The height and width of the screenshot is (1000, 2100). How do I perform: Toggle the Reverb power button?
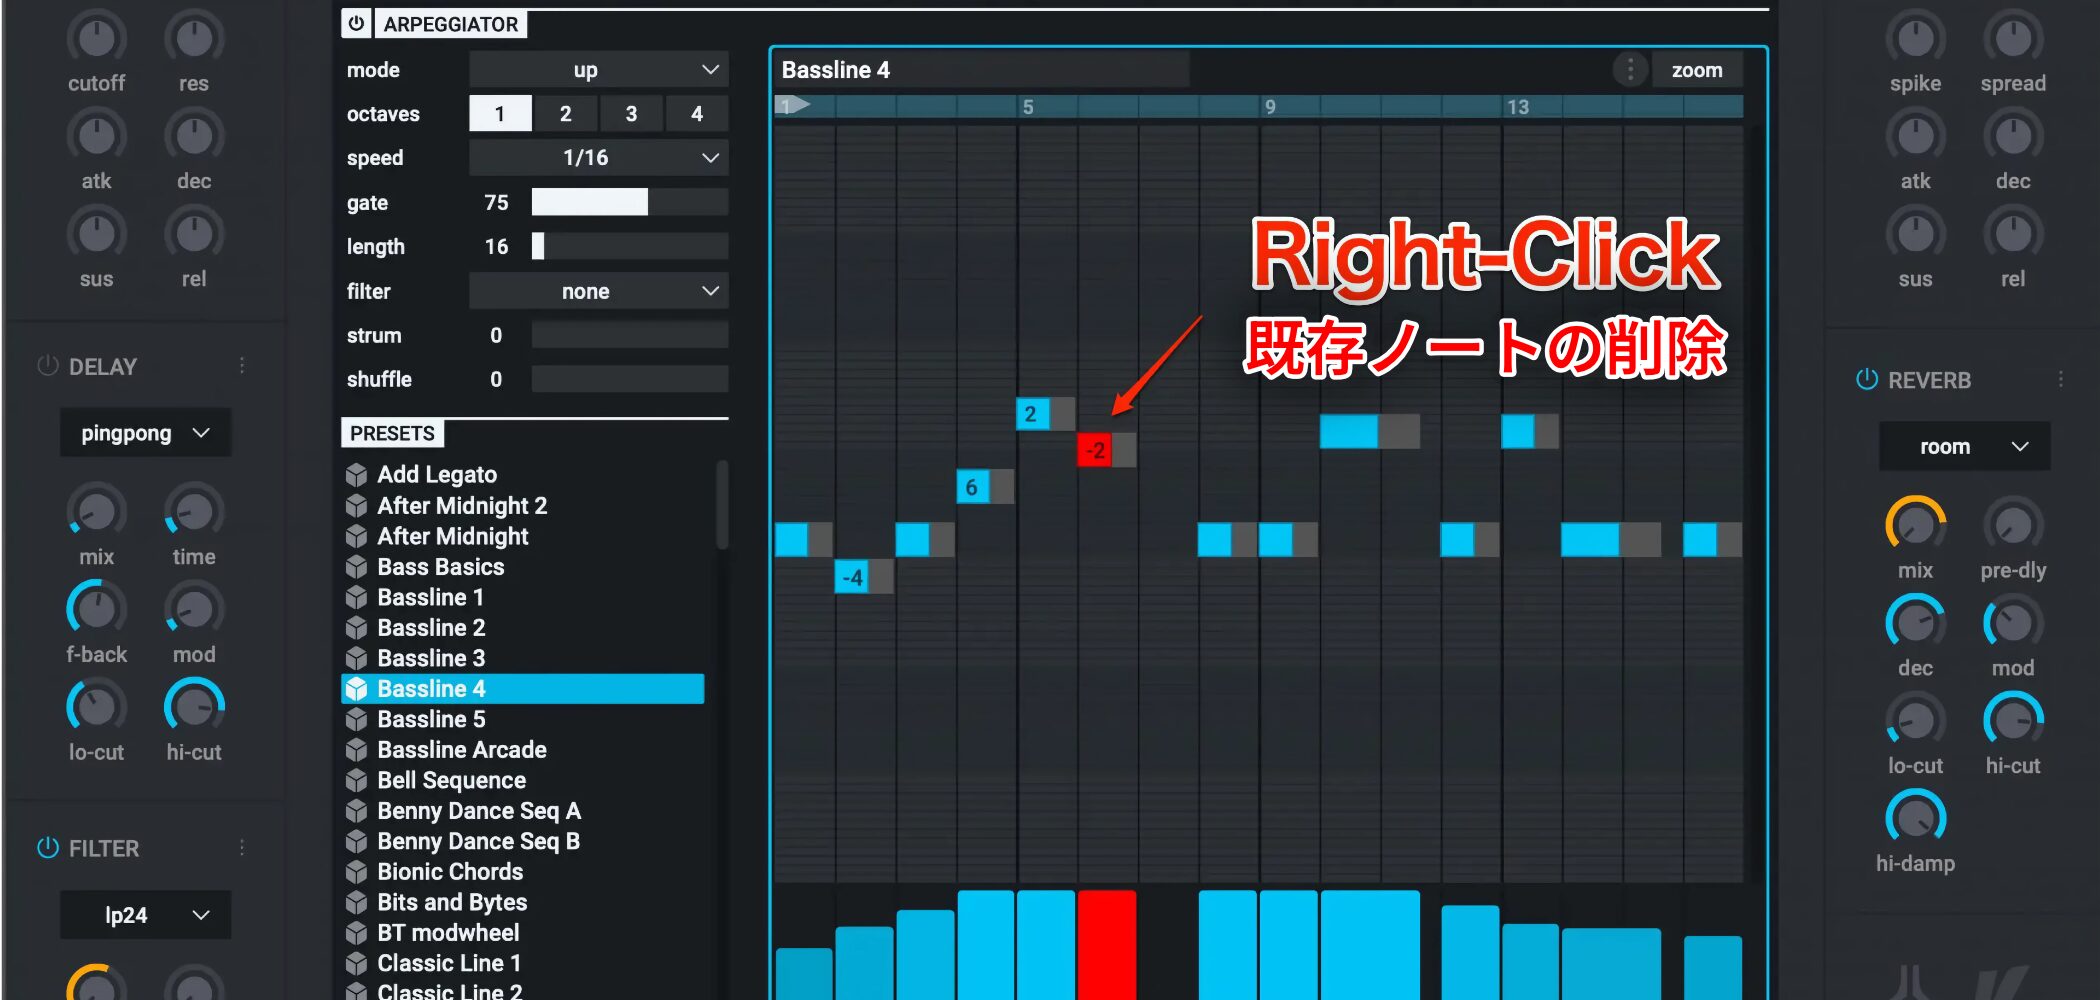click(x=1866, y=379)
